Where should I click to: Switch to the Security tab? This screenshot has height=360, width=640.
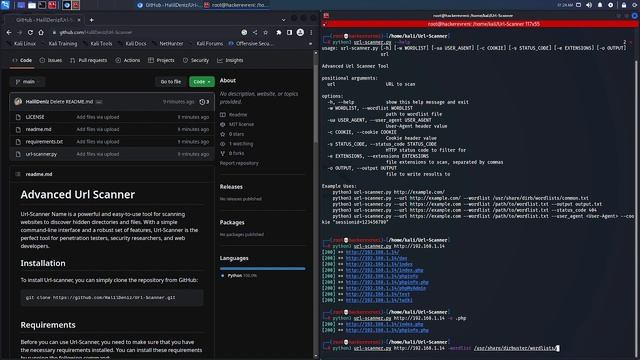[196, 60]
